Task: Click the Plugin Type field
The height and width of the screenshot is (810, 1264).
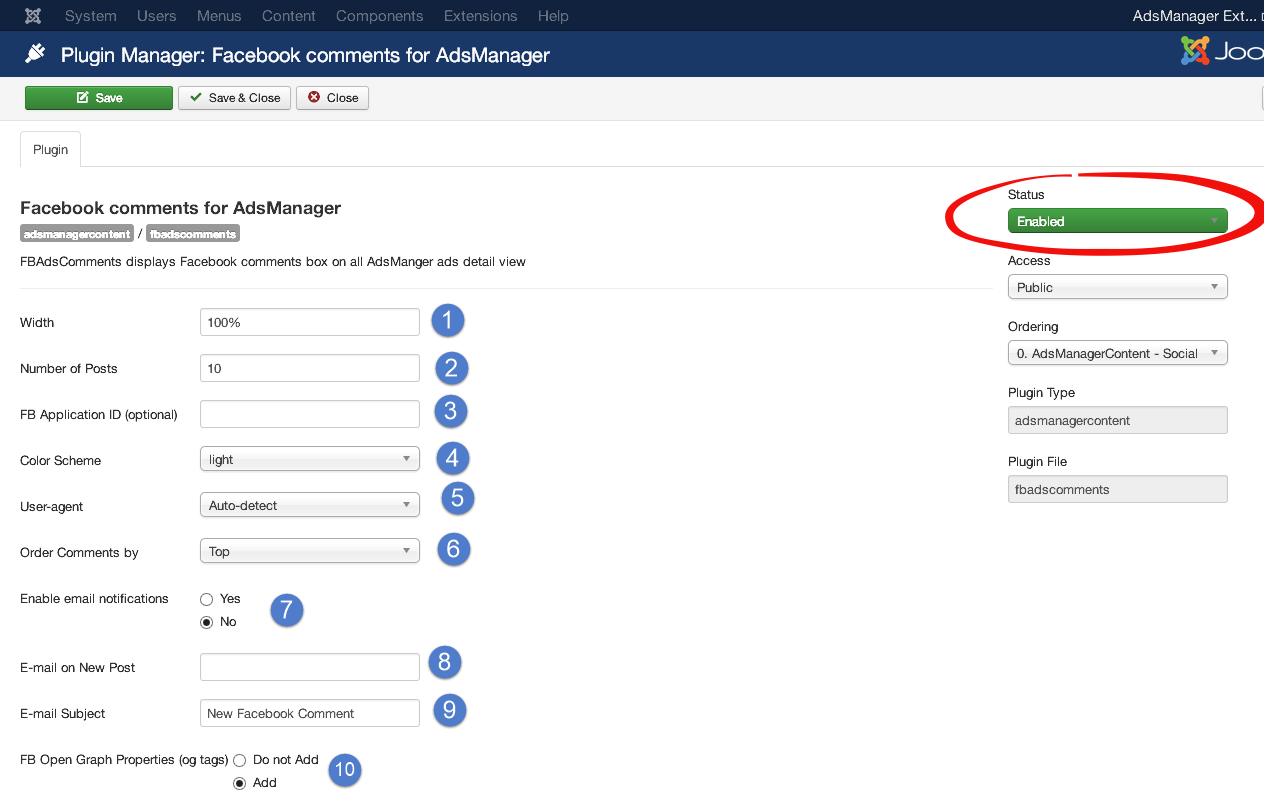Action: 1117,420
